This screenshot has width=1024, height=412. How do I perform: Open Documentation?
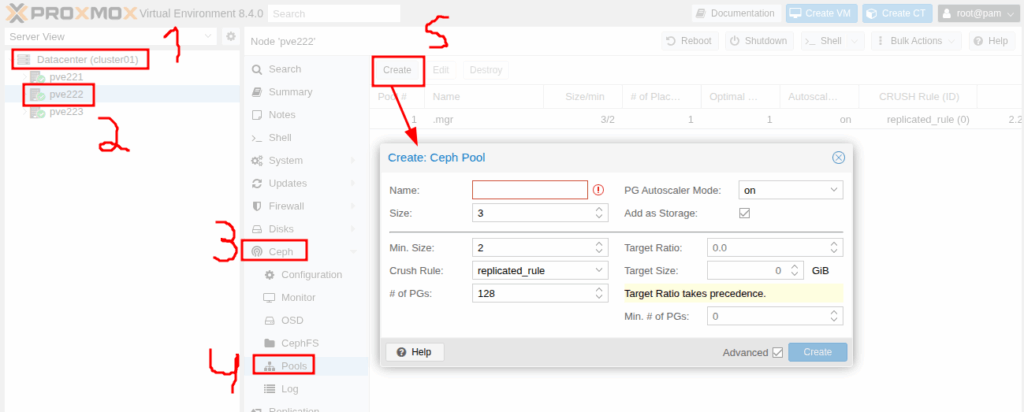point(736,13)
